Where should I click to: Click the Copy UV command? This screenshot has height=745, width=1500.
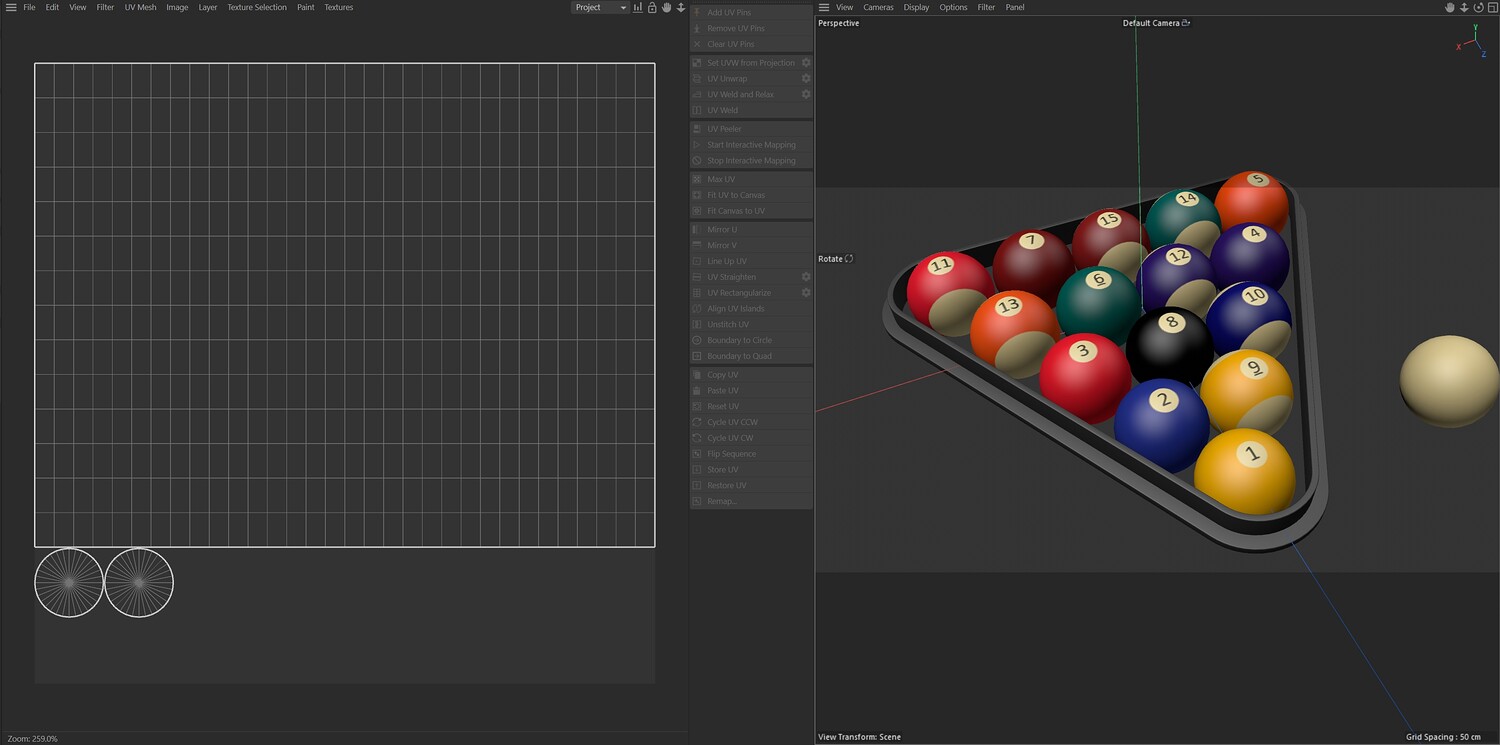click(751, 375)
